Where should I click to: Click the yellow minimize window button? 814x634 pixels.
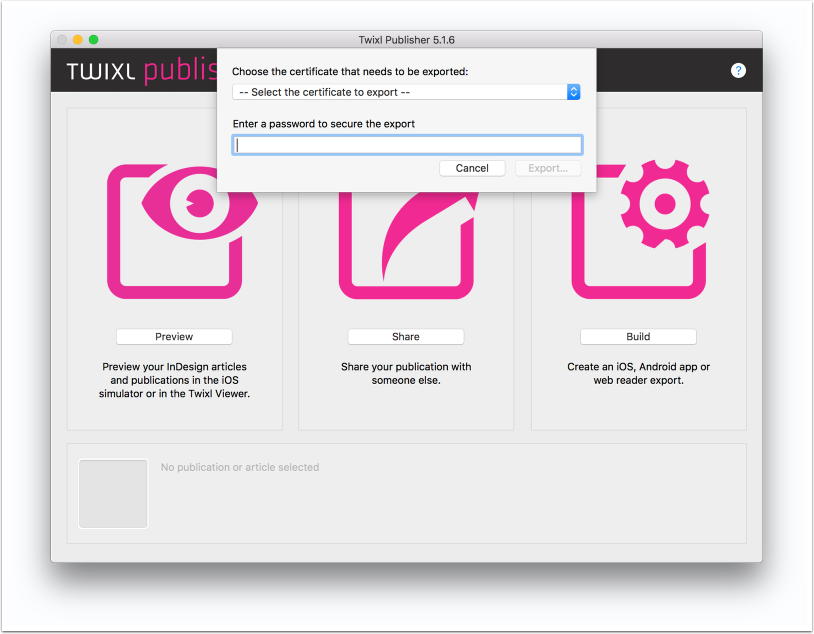[x=78, y=39]
